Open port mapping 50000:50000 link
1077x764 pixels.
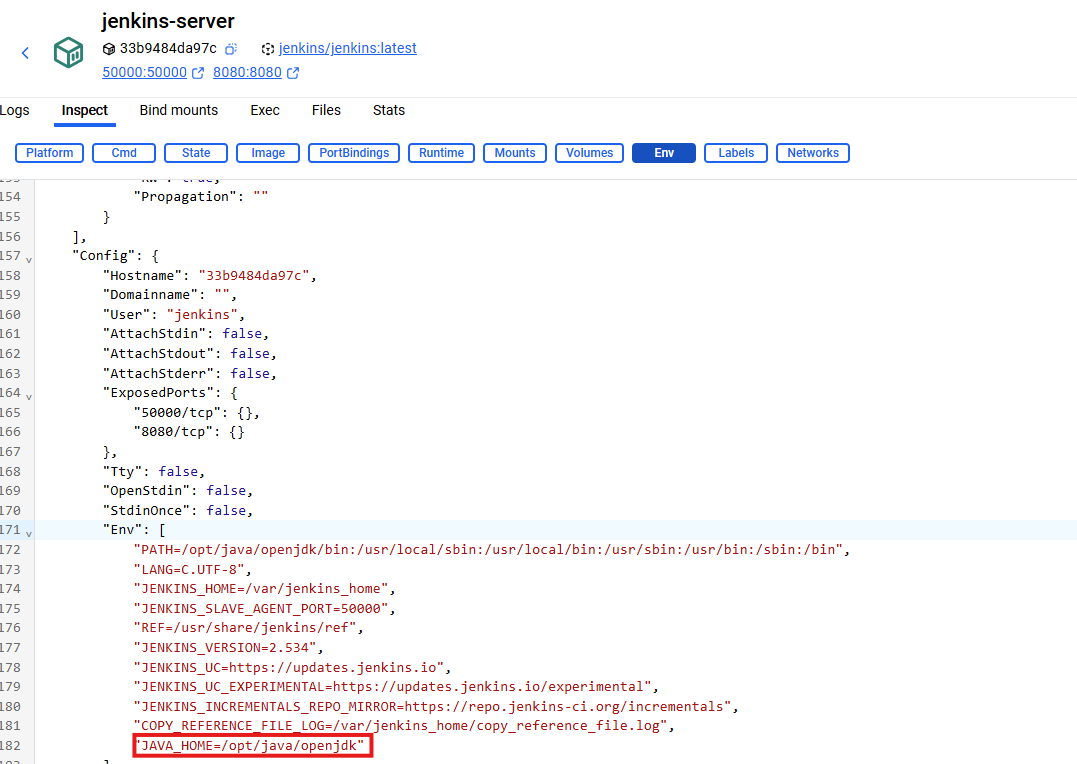pyautogui.click(x=144, y=72)
